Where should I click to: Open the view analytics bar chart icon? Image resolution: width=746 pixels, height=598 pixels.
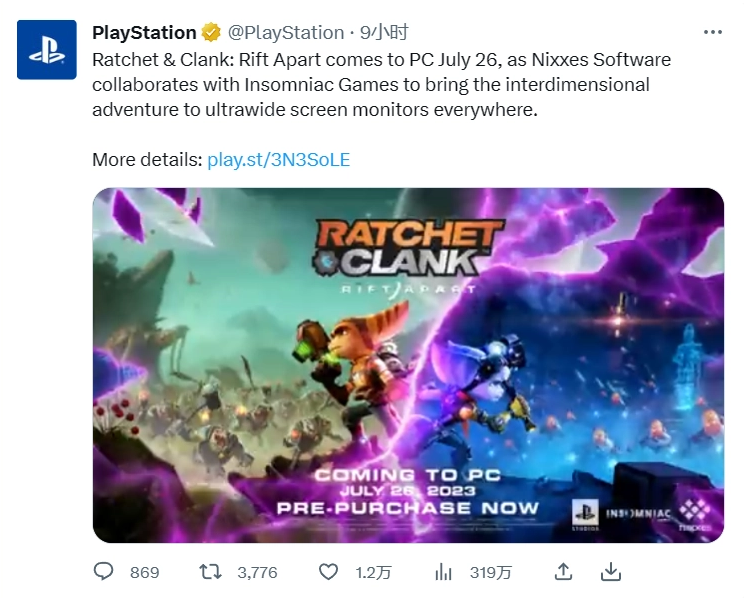443,572
